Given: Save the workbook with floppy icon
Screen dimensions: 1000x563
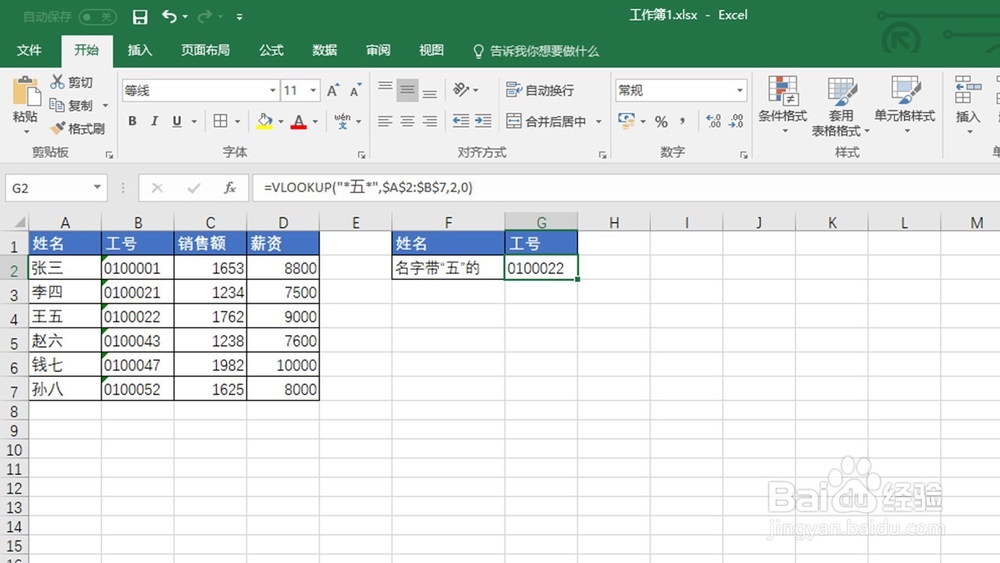Looking at the screenshot, I should 140,17.
